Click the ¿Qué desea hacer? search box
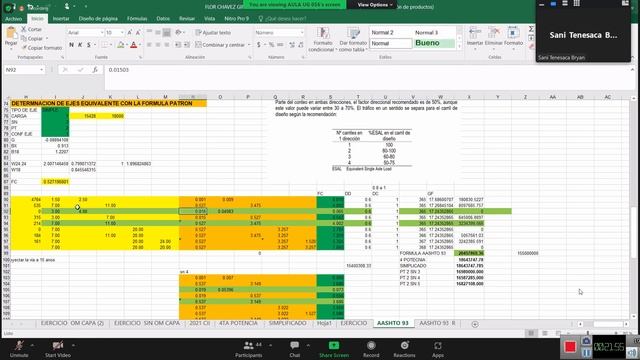640x360 pixels. [x=282, y=19]
